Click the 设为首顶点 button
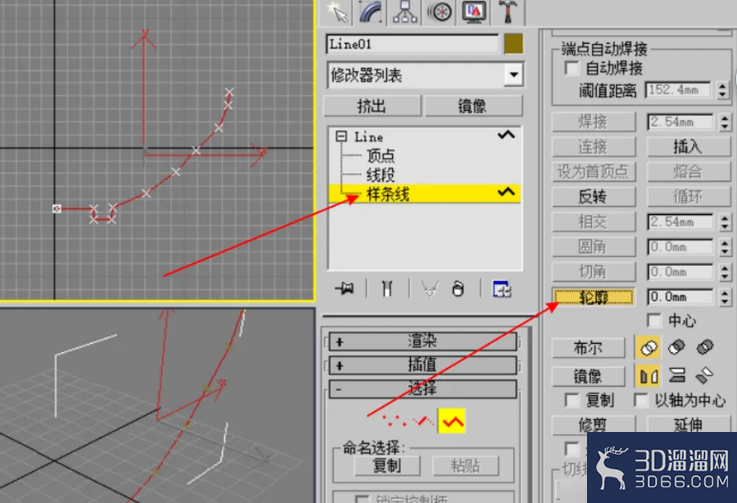Screen dimensions: 737x503 coord(594,171)
